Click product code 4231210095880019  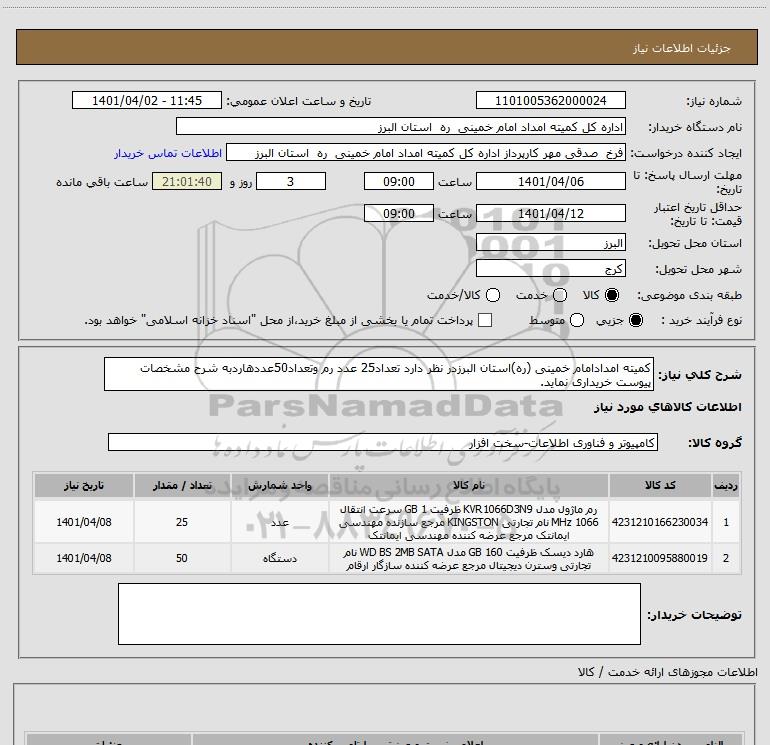pyautogui.click(x=660, y=558)
